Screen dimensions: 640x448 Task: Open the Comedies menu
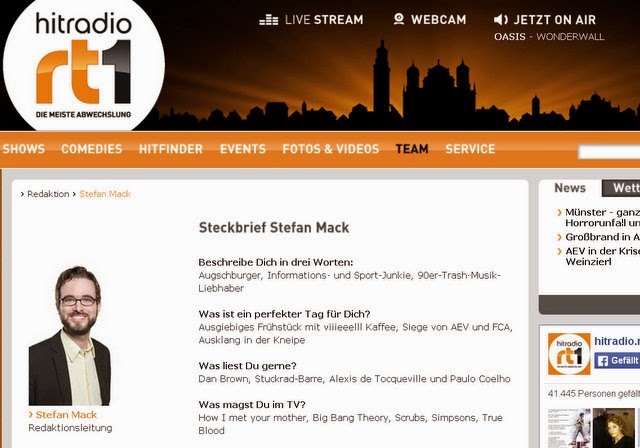coord(92,149)
